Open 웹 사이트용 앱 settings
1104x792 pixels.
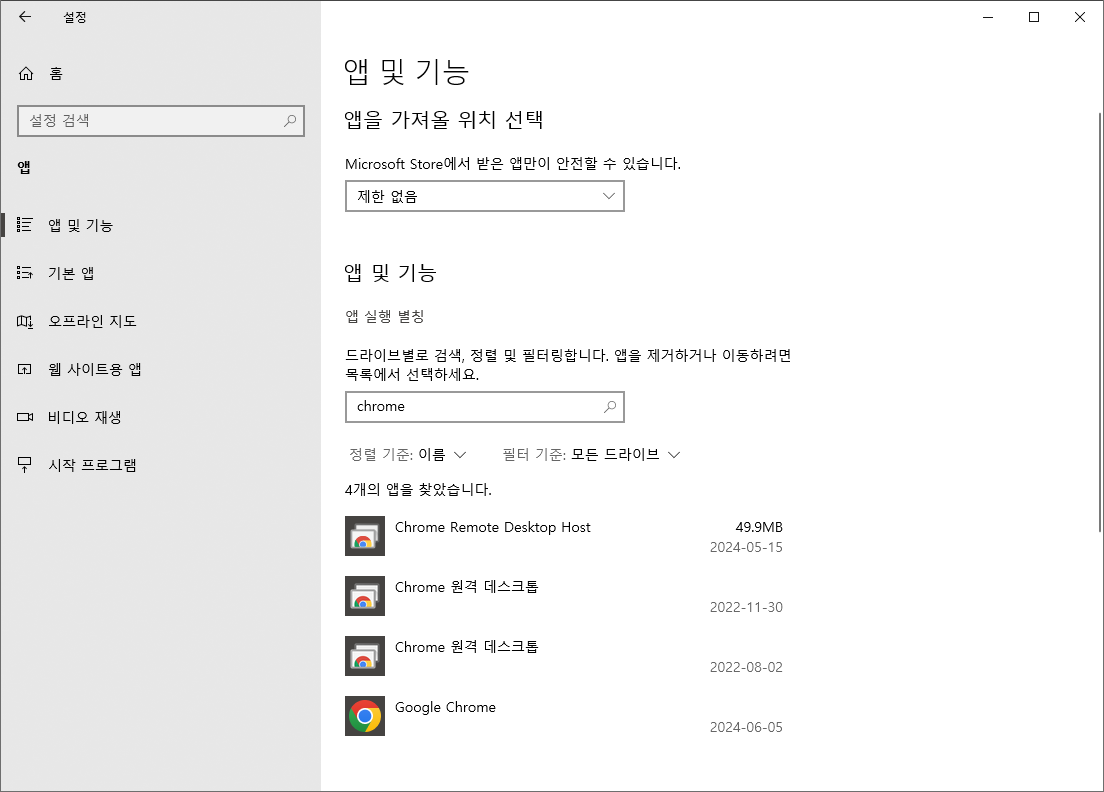[x=161, y=369]
